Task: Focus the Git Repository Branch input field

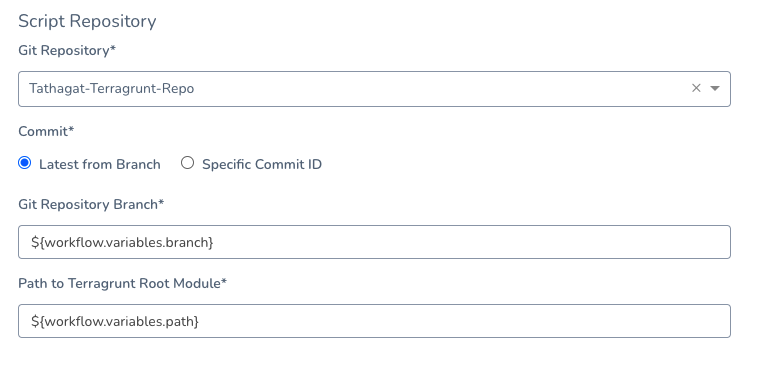Action: (374, 242)
